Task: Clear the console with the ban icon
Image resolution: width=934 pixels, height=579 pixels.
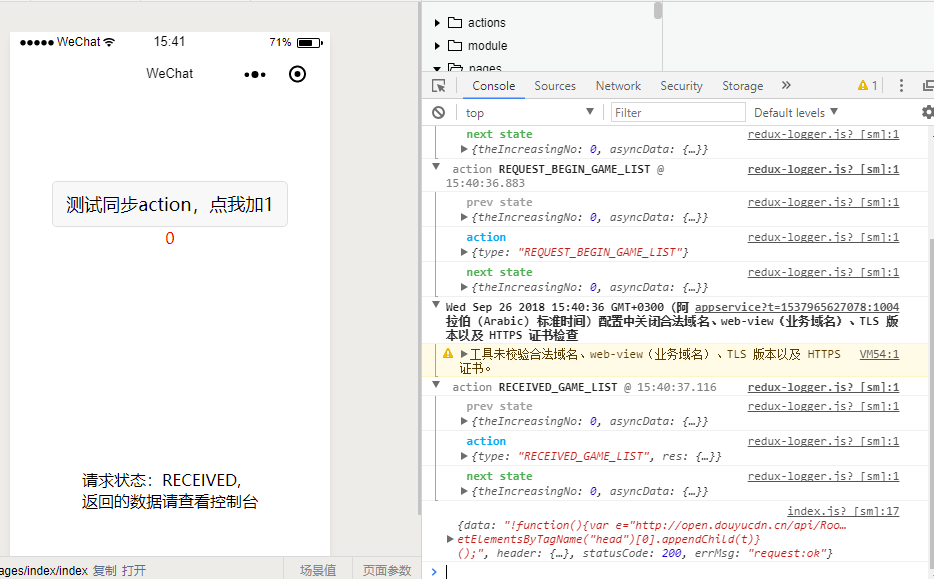Action: (x=438, y=113)
